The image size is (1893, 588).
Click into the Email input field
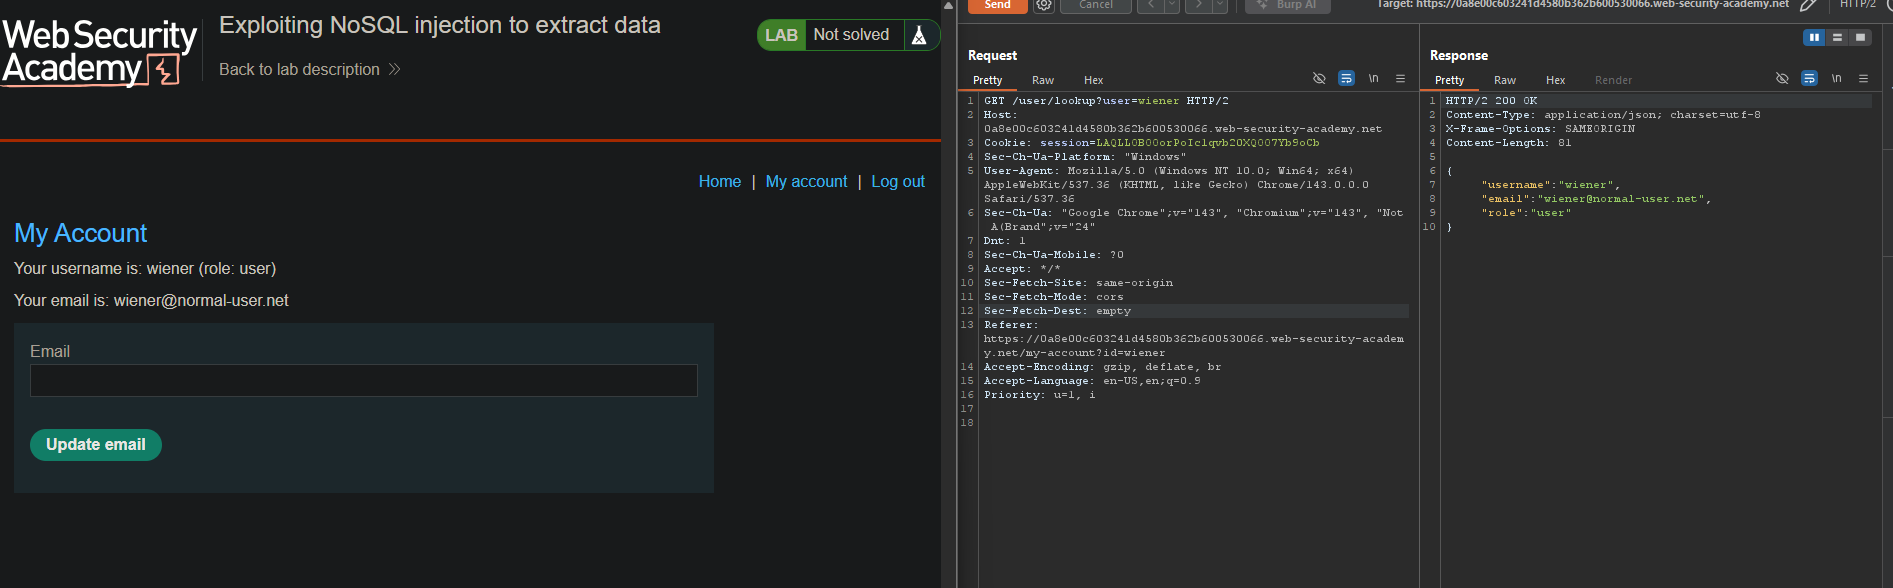coord(364,380)
